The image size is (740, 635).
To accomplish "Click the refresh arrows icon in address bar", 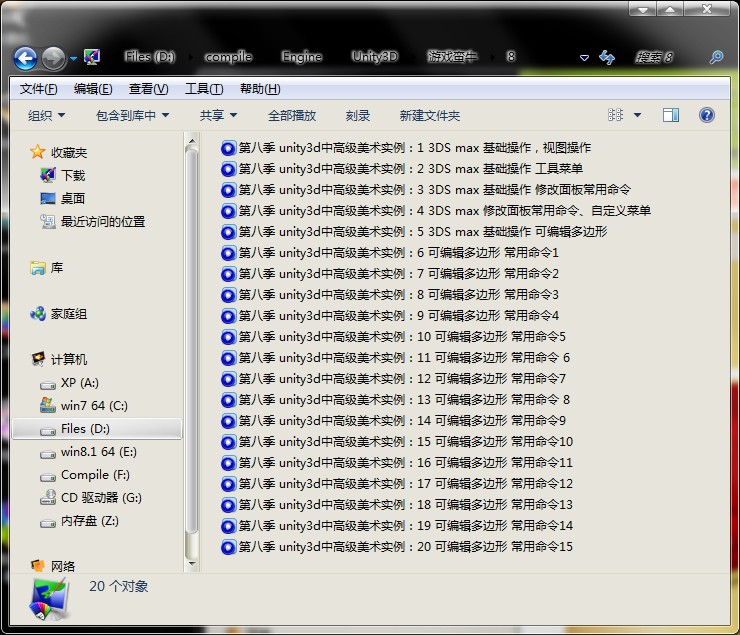I will tap(607, 58).
